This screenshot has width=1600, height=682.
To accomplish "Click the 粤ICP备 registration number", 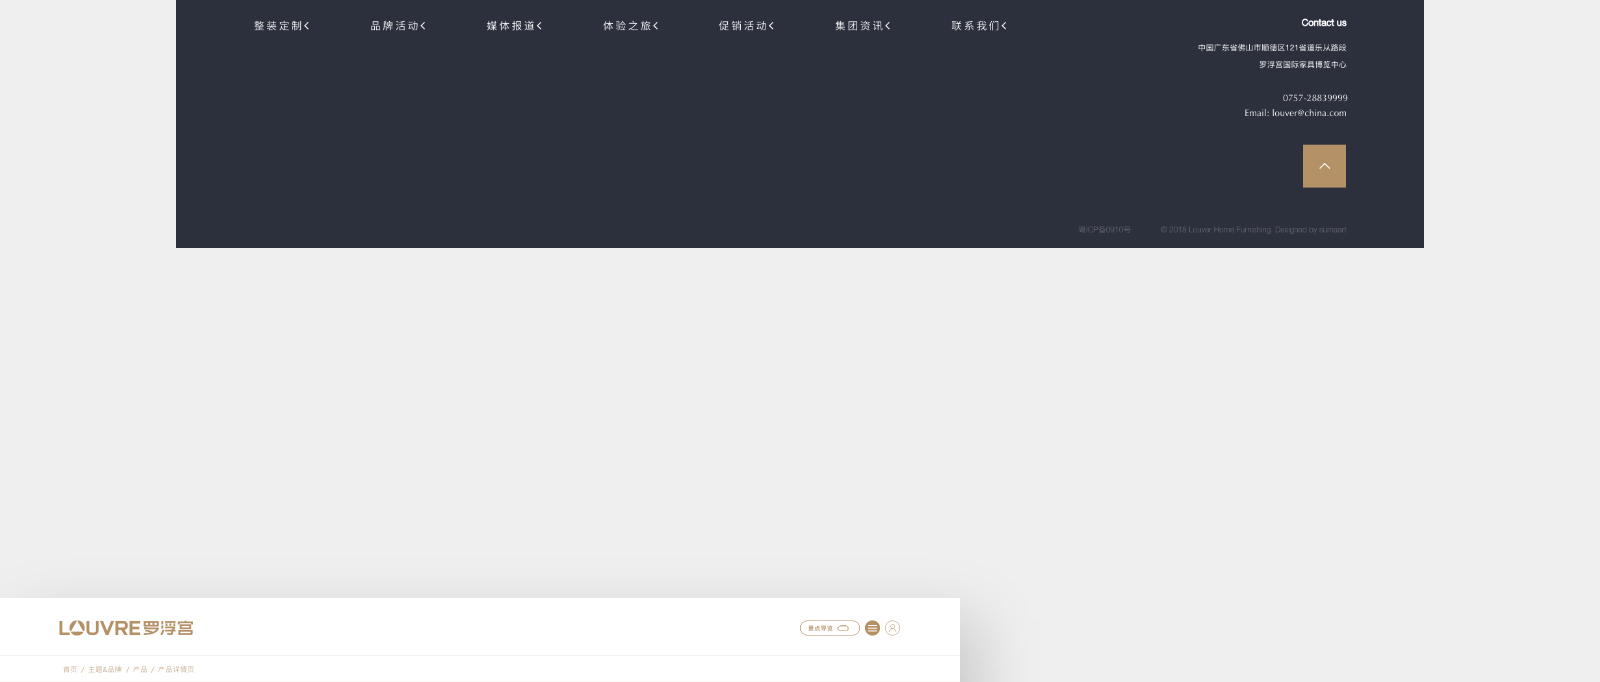I will (x=1104, y=230).
